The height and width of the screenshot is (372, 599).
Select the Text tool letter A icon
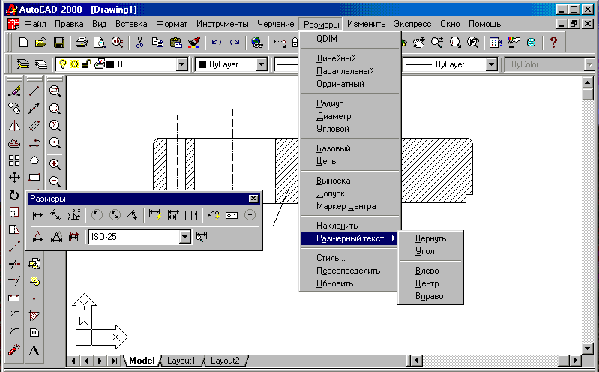click(x=34, y=350)
